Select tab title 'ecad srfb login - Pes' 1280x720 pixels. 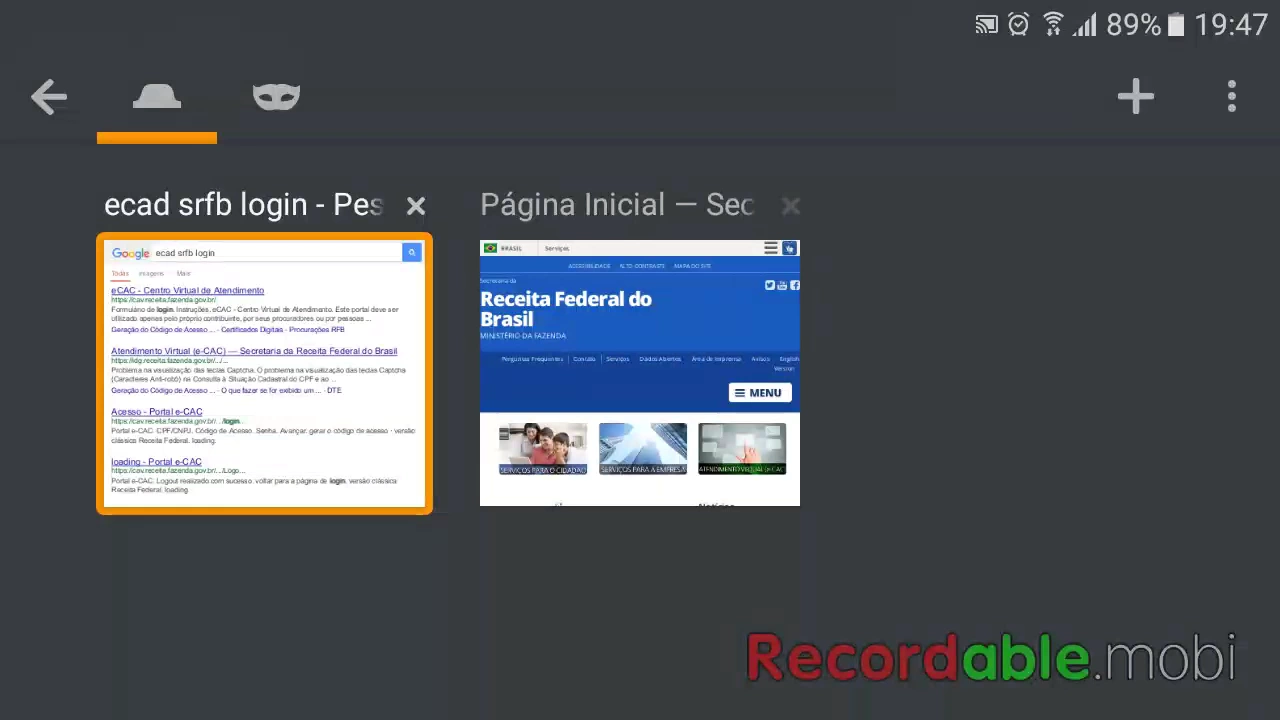[x=243, y=205]
